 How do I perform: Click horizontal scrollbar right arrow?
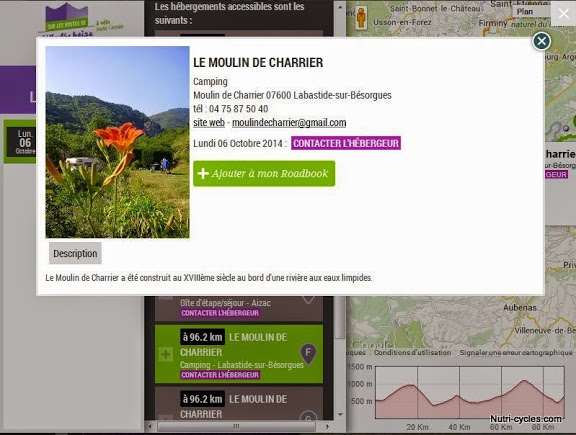pyautogui.click(x=327, y=427)
